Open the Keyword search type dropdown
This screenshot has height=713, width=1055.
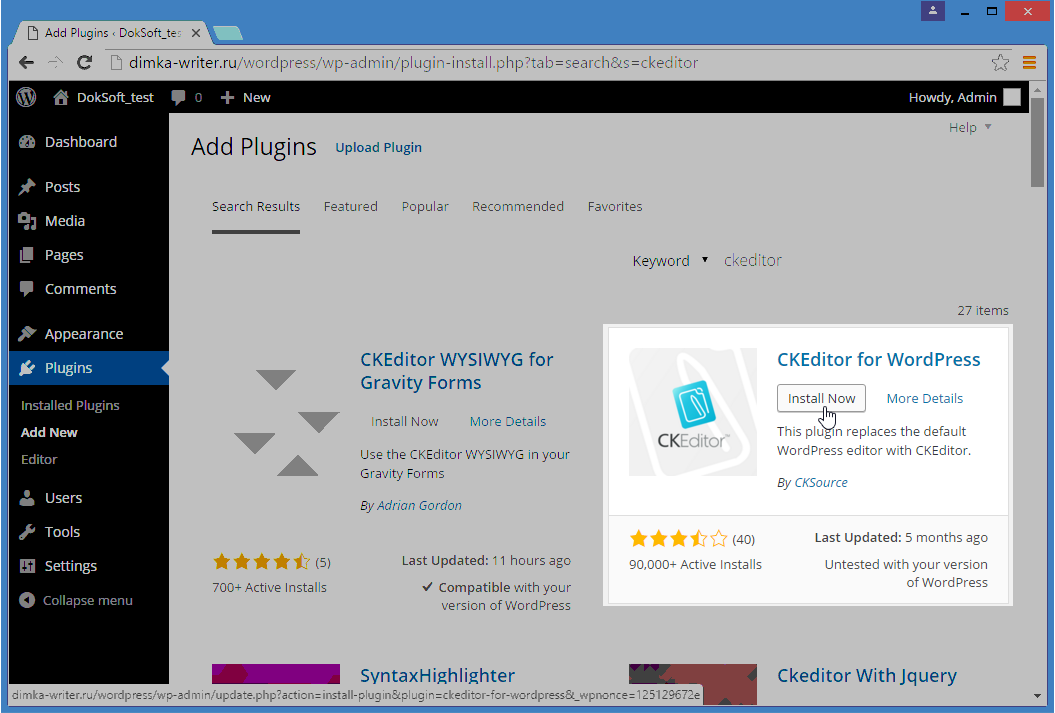[x=669, y=260]
